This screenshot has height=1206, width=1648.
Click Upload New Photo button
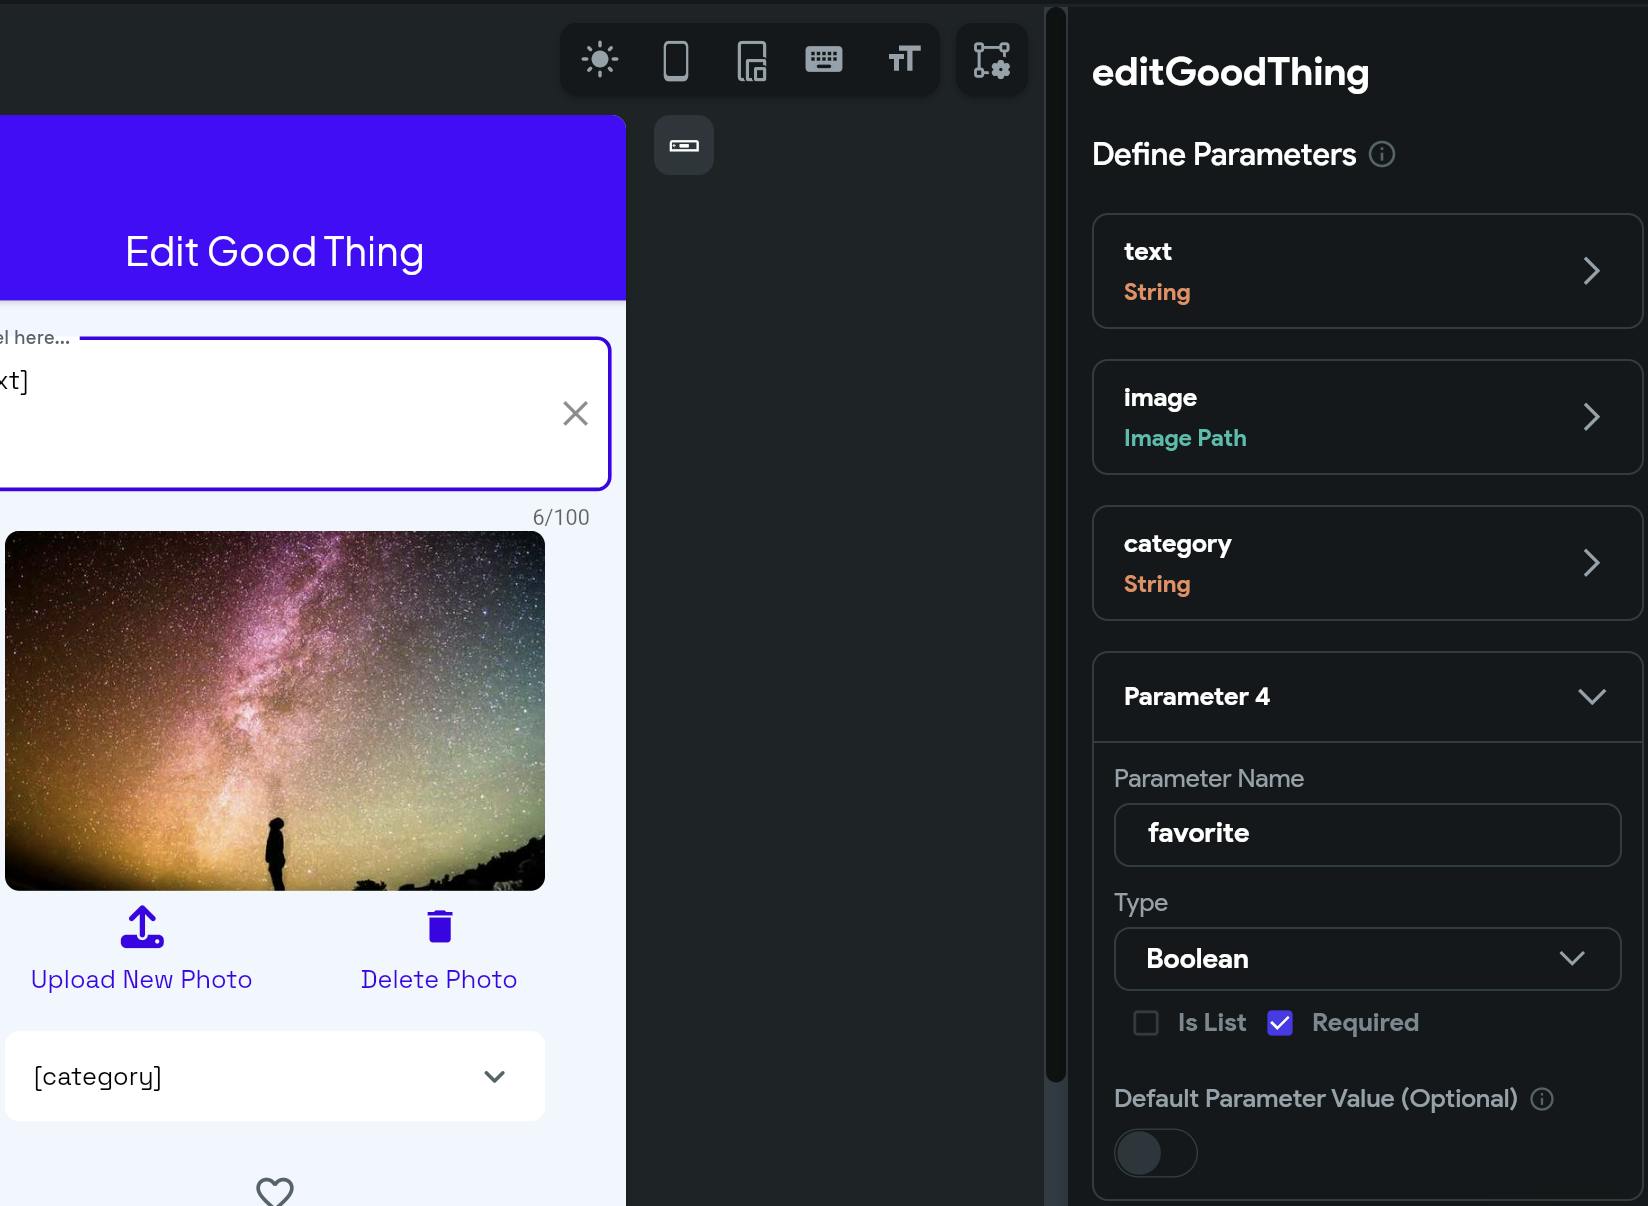(x=142, y=979)
